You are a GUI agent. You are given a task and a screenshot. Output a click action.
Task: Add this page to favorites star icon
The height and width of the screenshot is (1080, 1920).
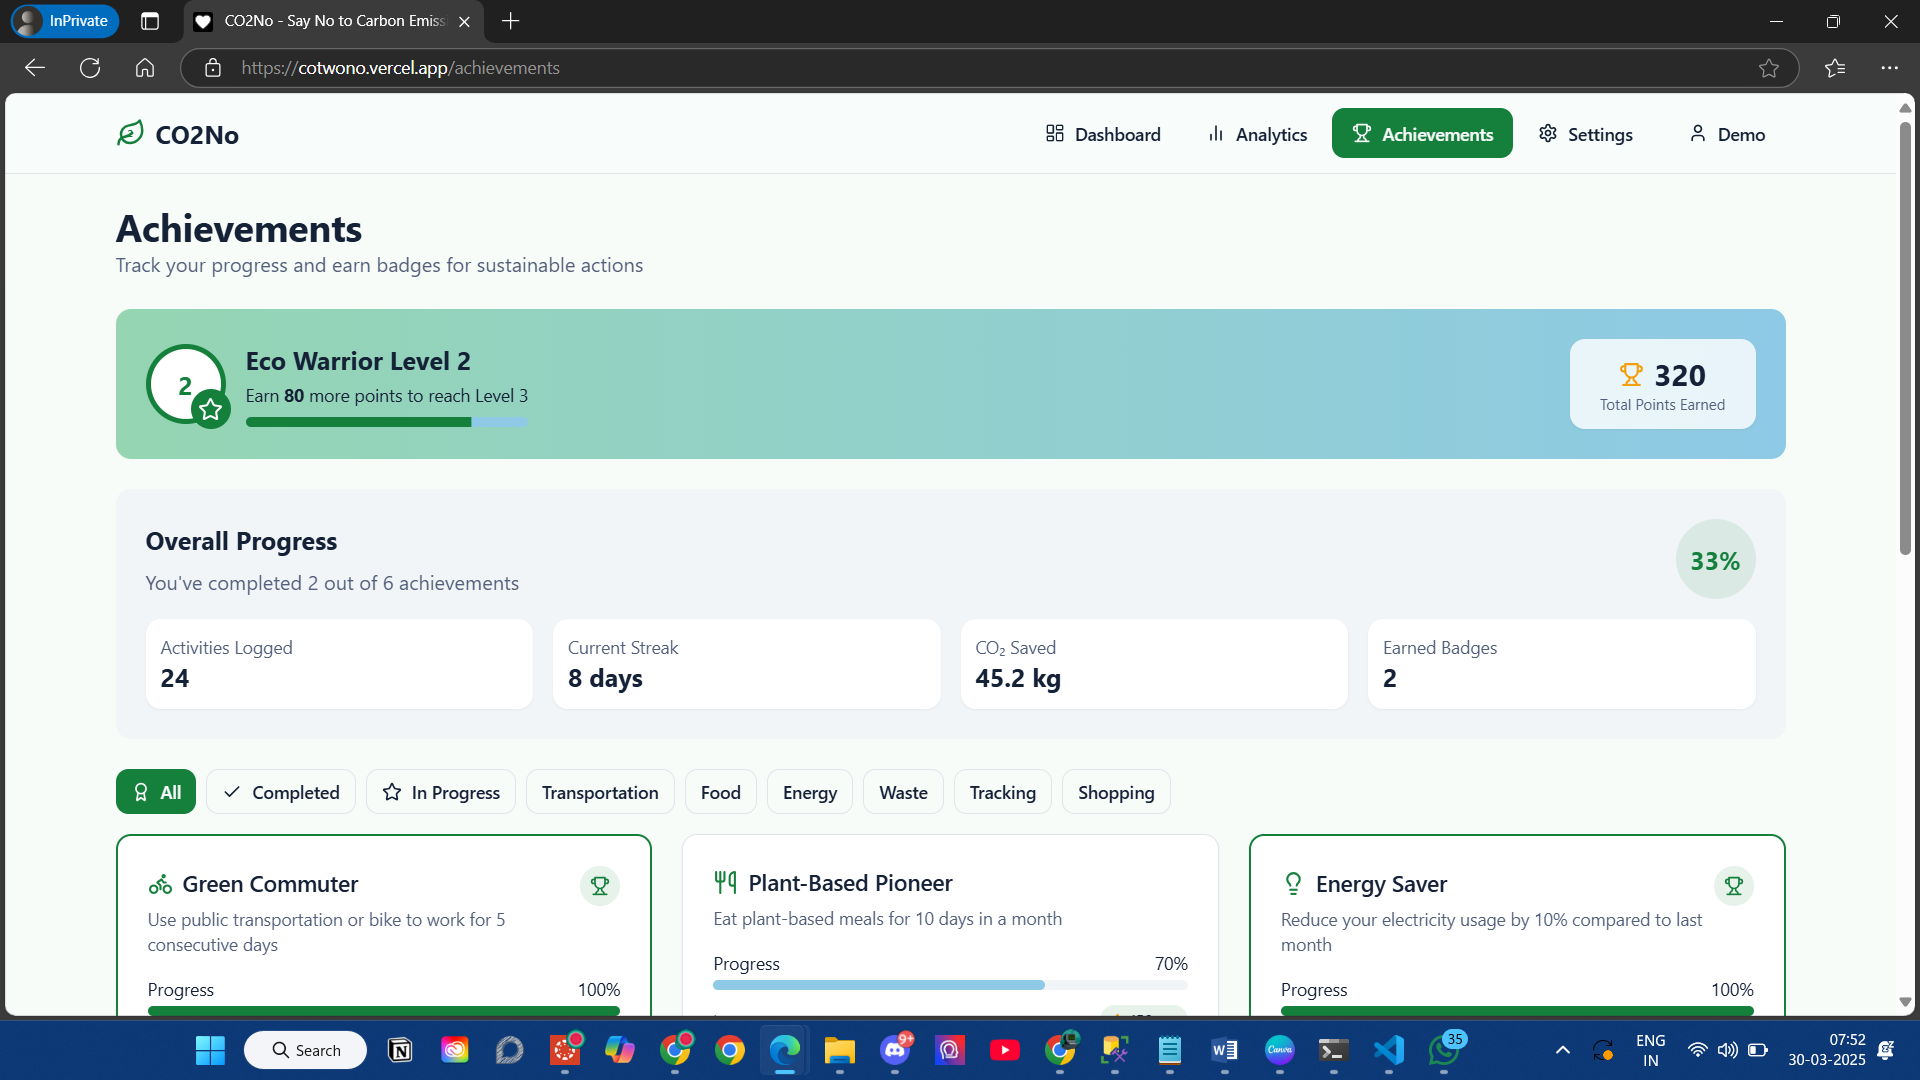coord(1768,68)
